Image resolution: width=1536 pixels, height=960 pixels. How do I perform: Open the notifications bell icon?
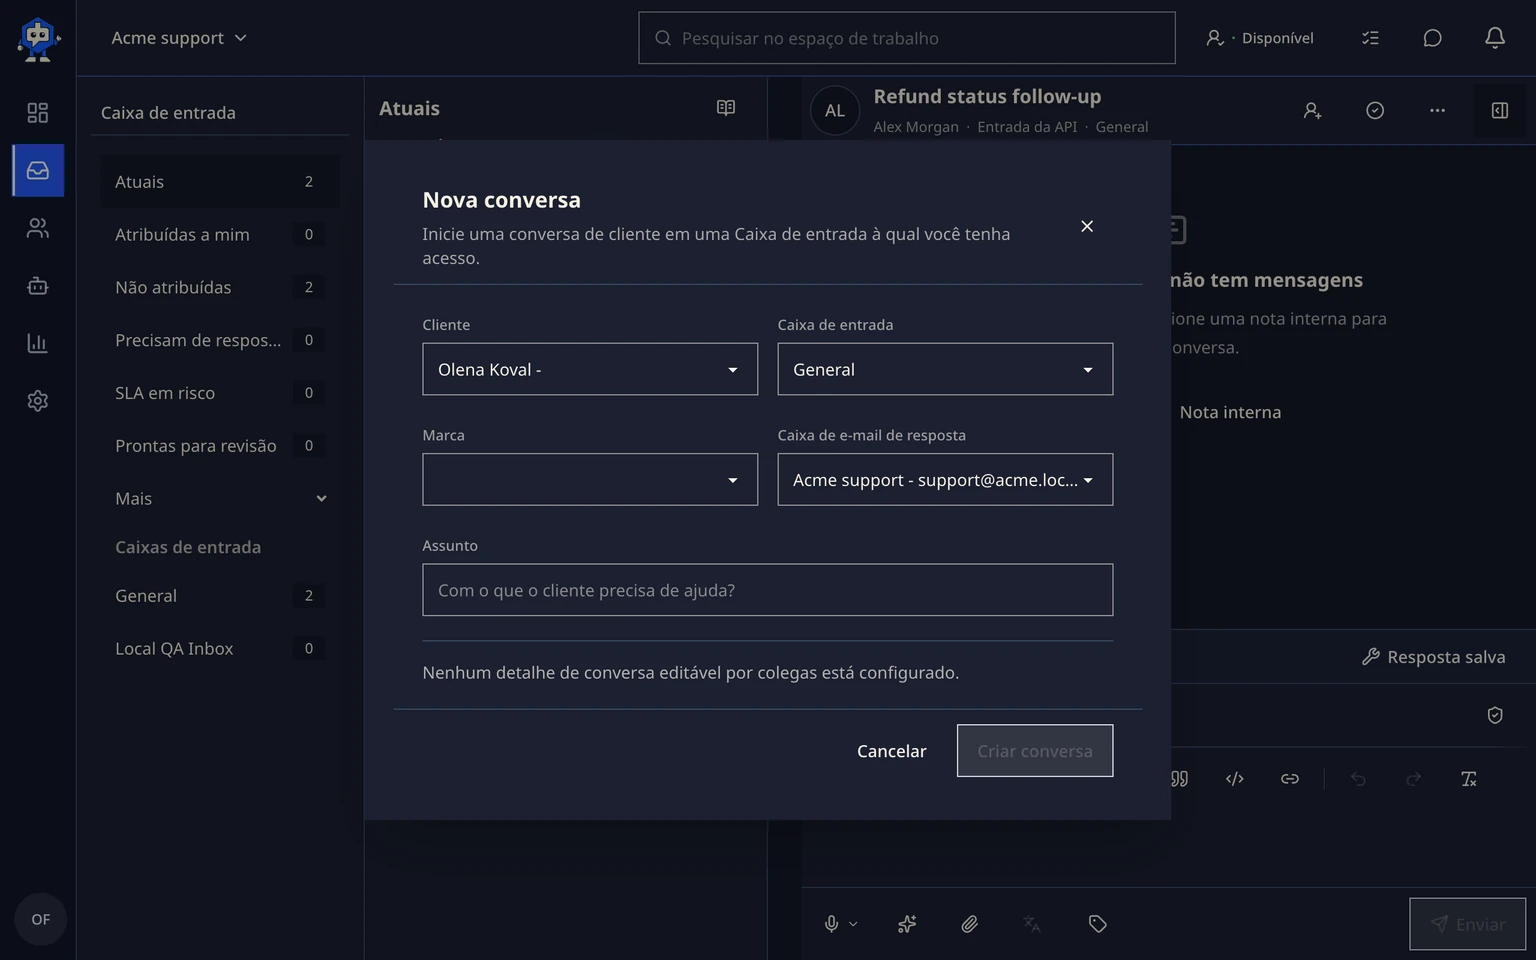[x=1495, y=38]
